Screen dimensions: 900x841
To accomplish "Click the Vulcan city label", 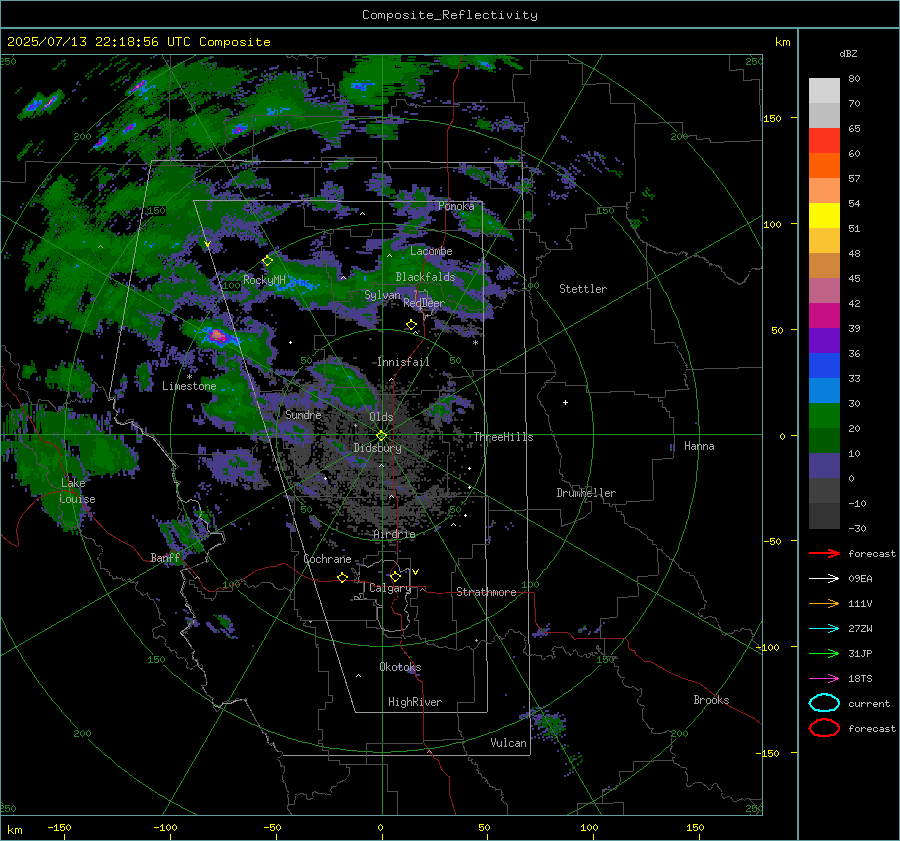I will point(508,743).
